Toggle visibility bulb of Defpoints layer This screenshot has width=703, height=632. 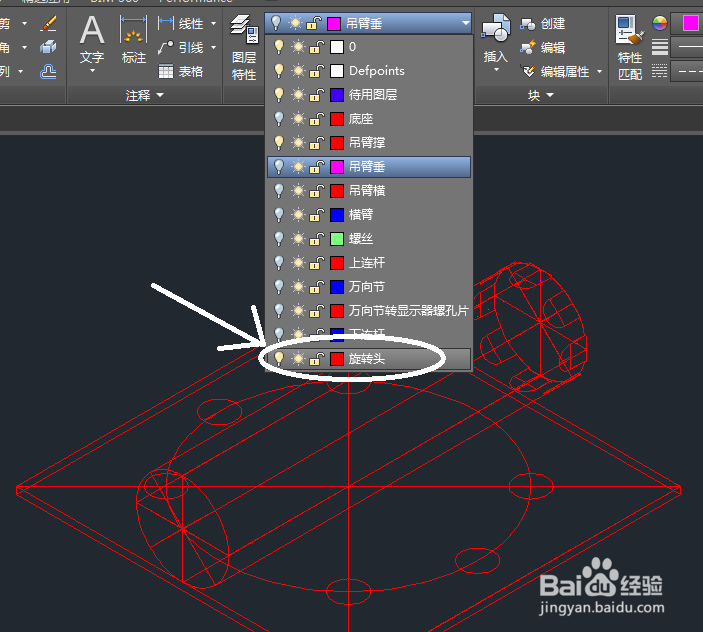pyautogui.click(x=279, y=71)
